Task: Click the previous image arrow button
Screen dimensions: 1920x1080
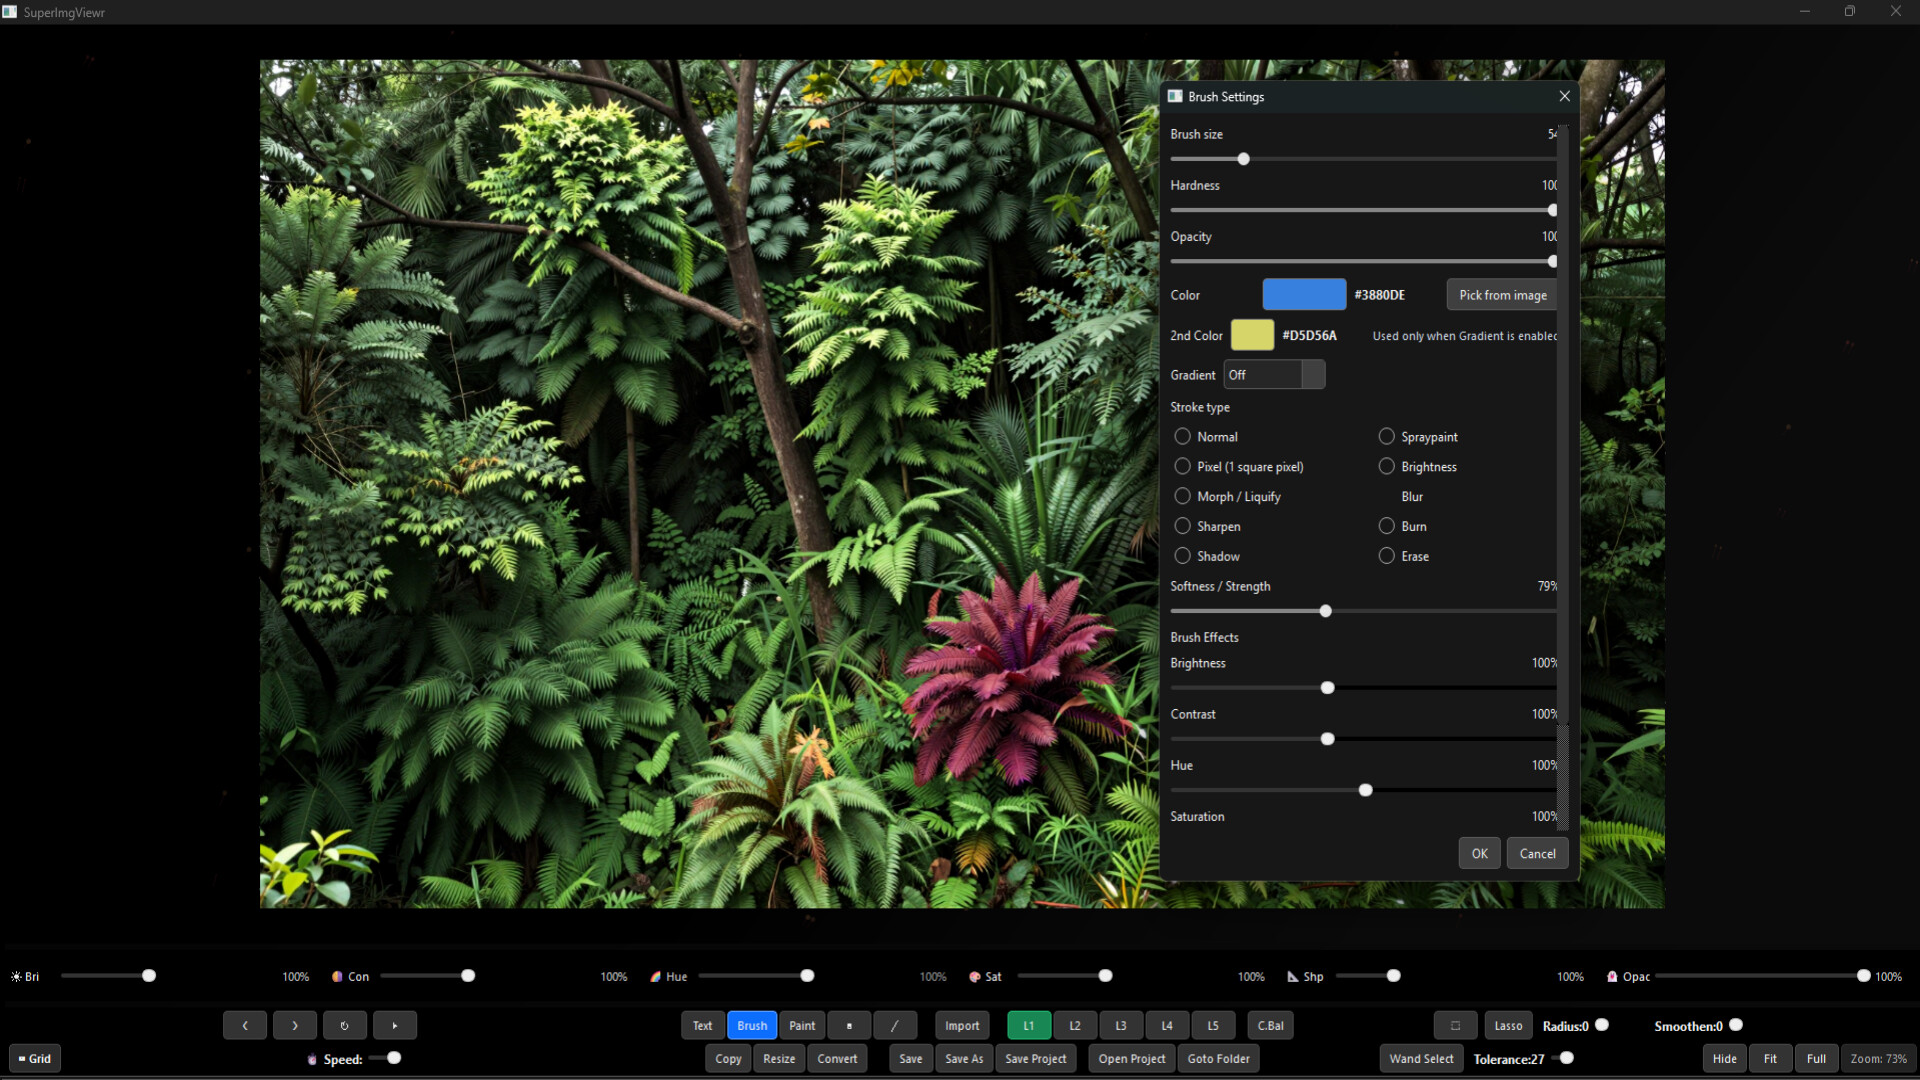Action: tap(245, 1025)
